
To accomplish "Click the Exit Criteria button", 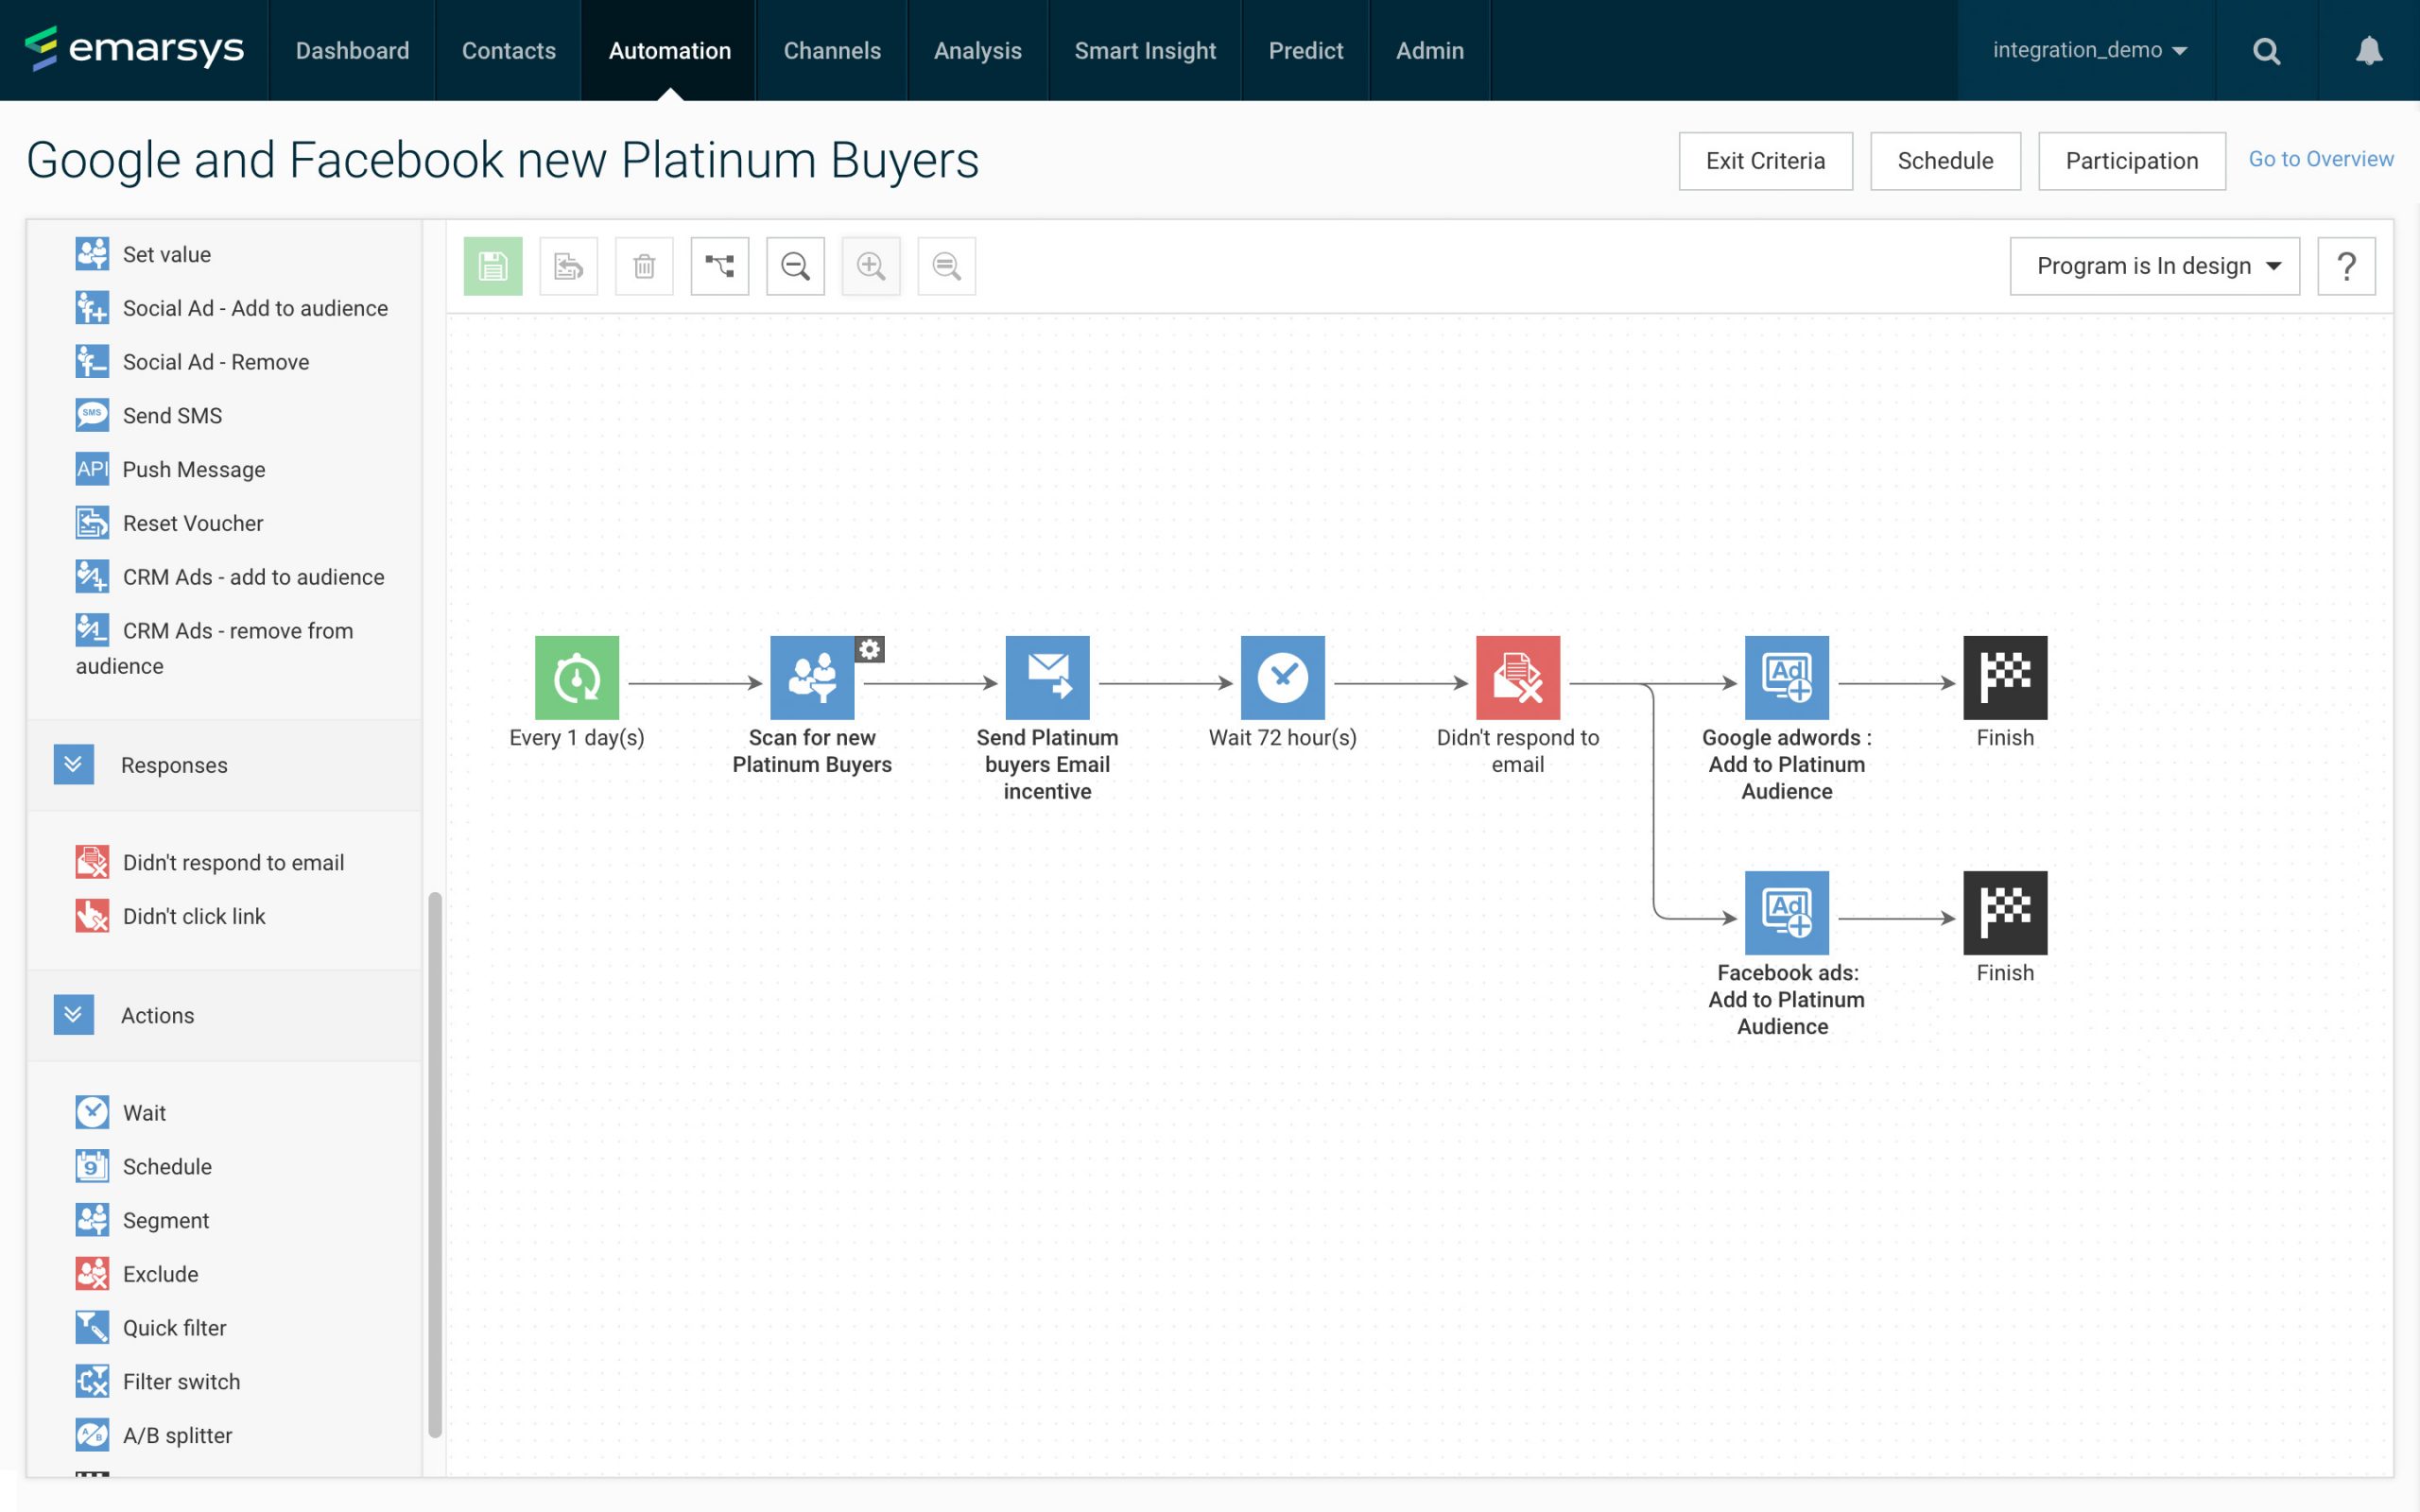I will coord(1765,161).
